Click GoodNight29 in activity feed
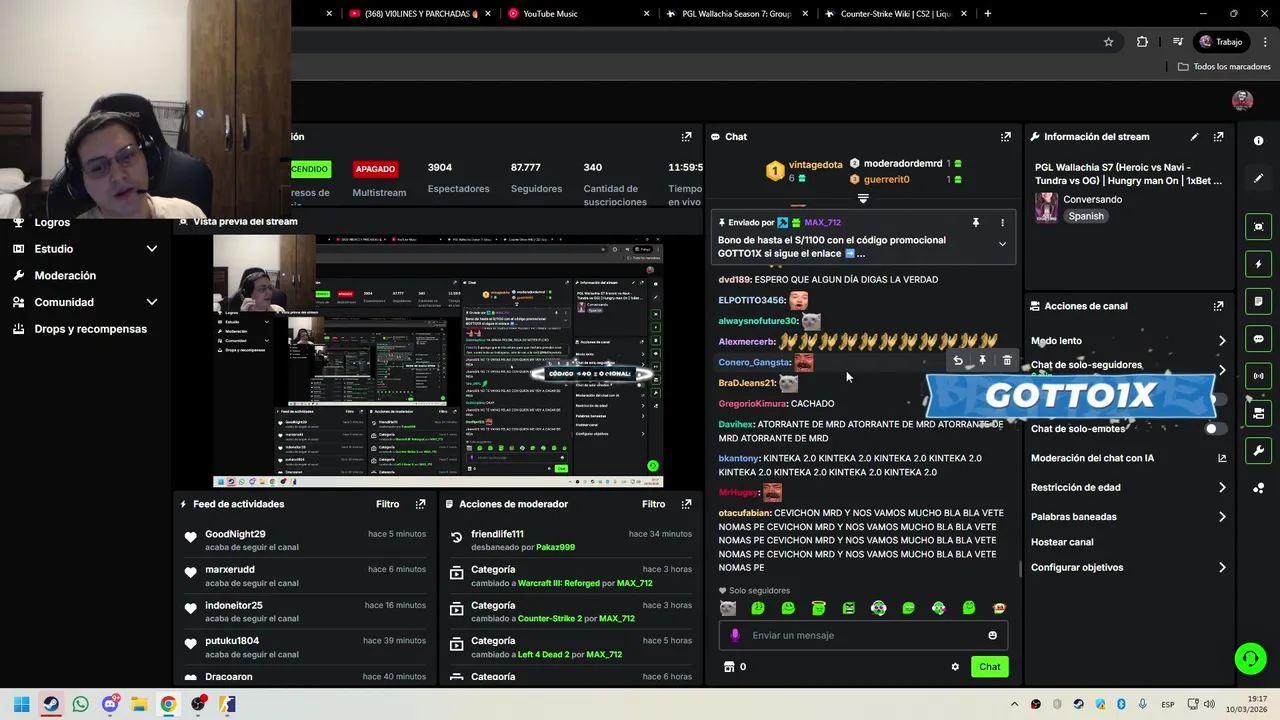Viewport: 1280px width, 720px height. (x=235, y=534)
